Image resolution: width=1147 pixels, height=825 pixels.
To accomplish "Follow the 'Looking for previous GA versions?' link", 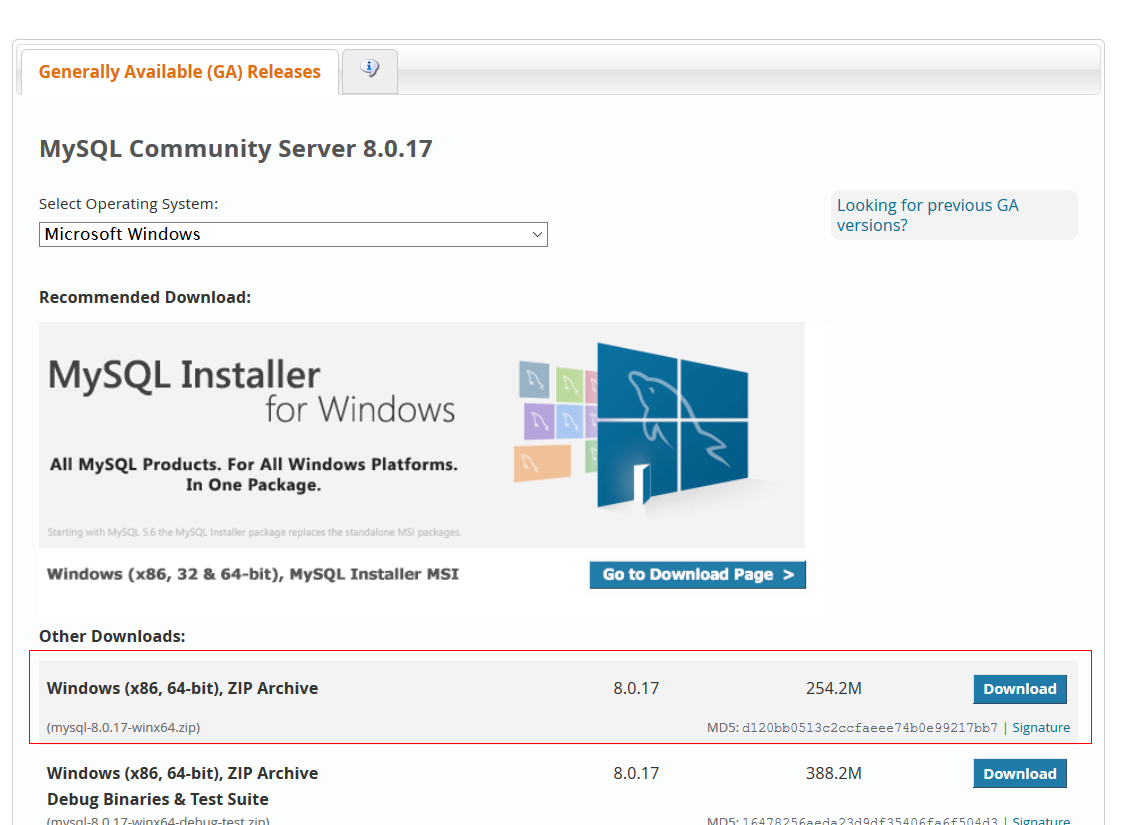I will coord(927,215).
